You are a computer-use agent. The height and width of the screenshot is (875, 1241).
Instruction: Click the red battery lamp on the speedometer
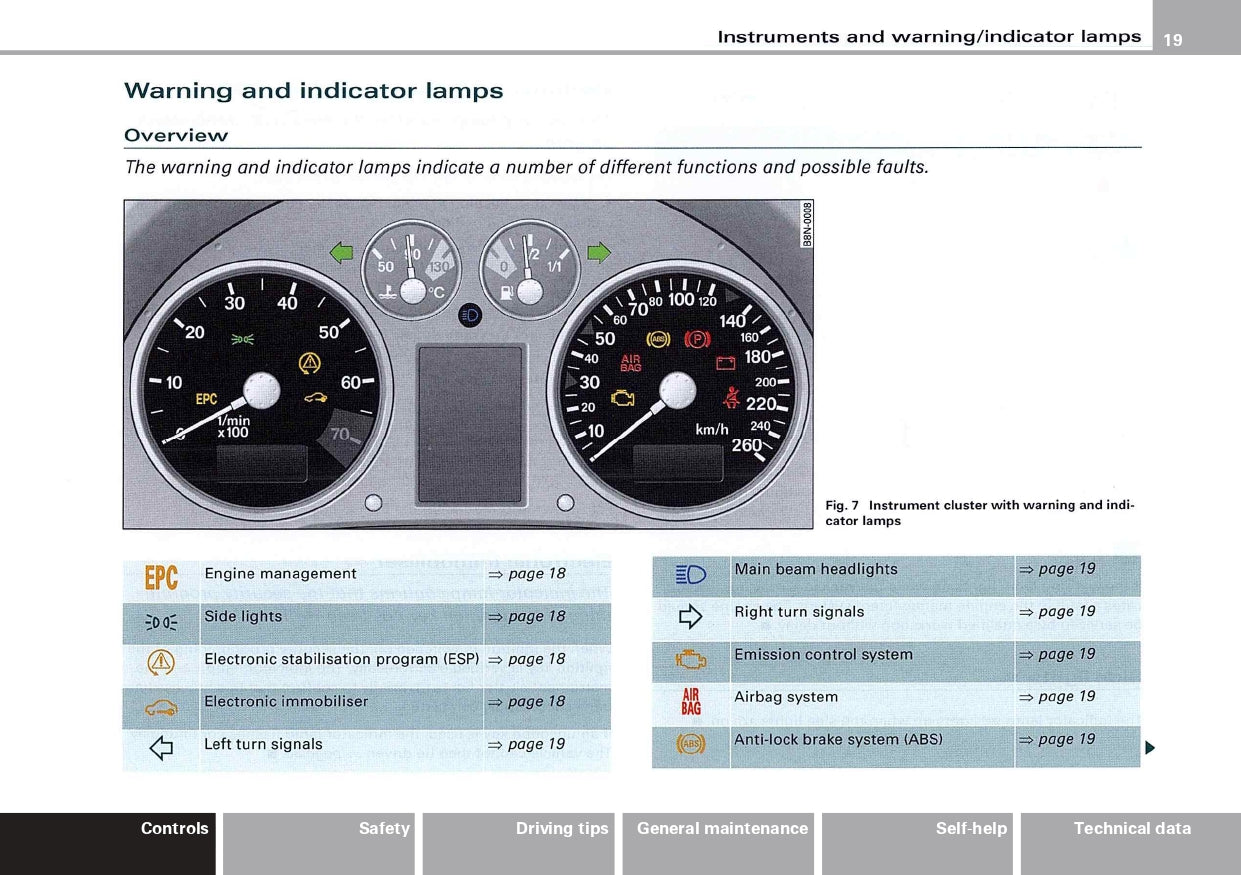click(x=725, y=362)
